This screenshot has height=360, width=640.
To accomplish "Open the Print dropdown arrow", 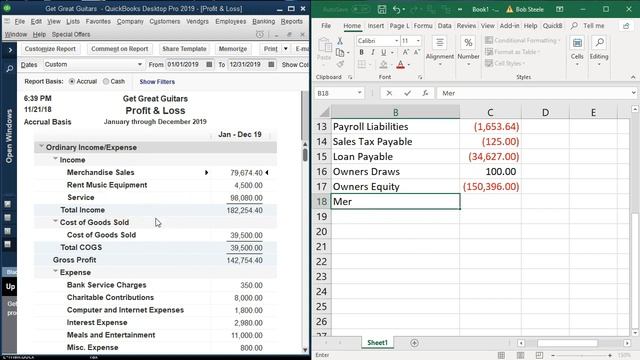I will (x=286, y=49).
